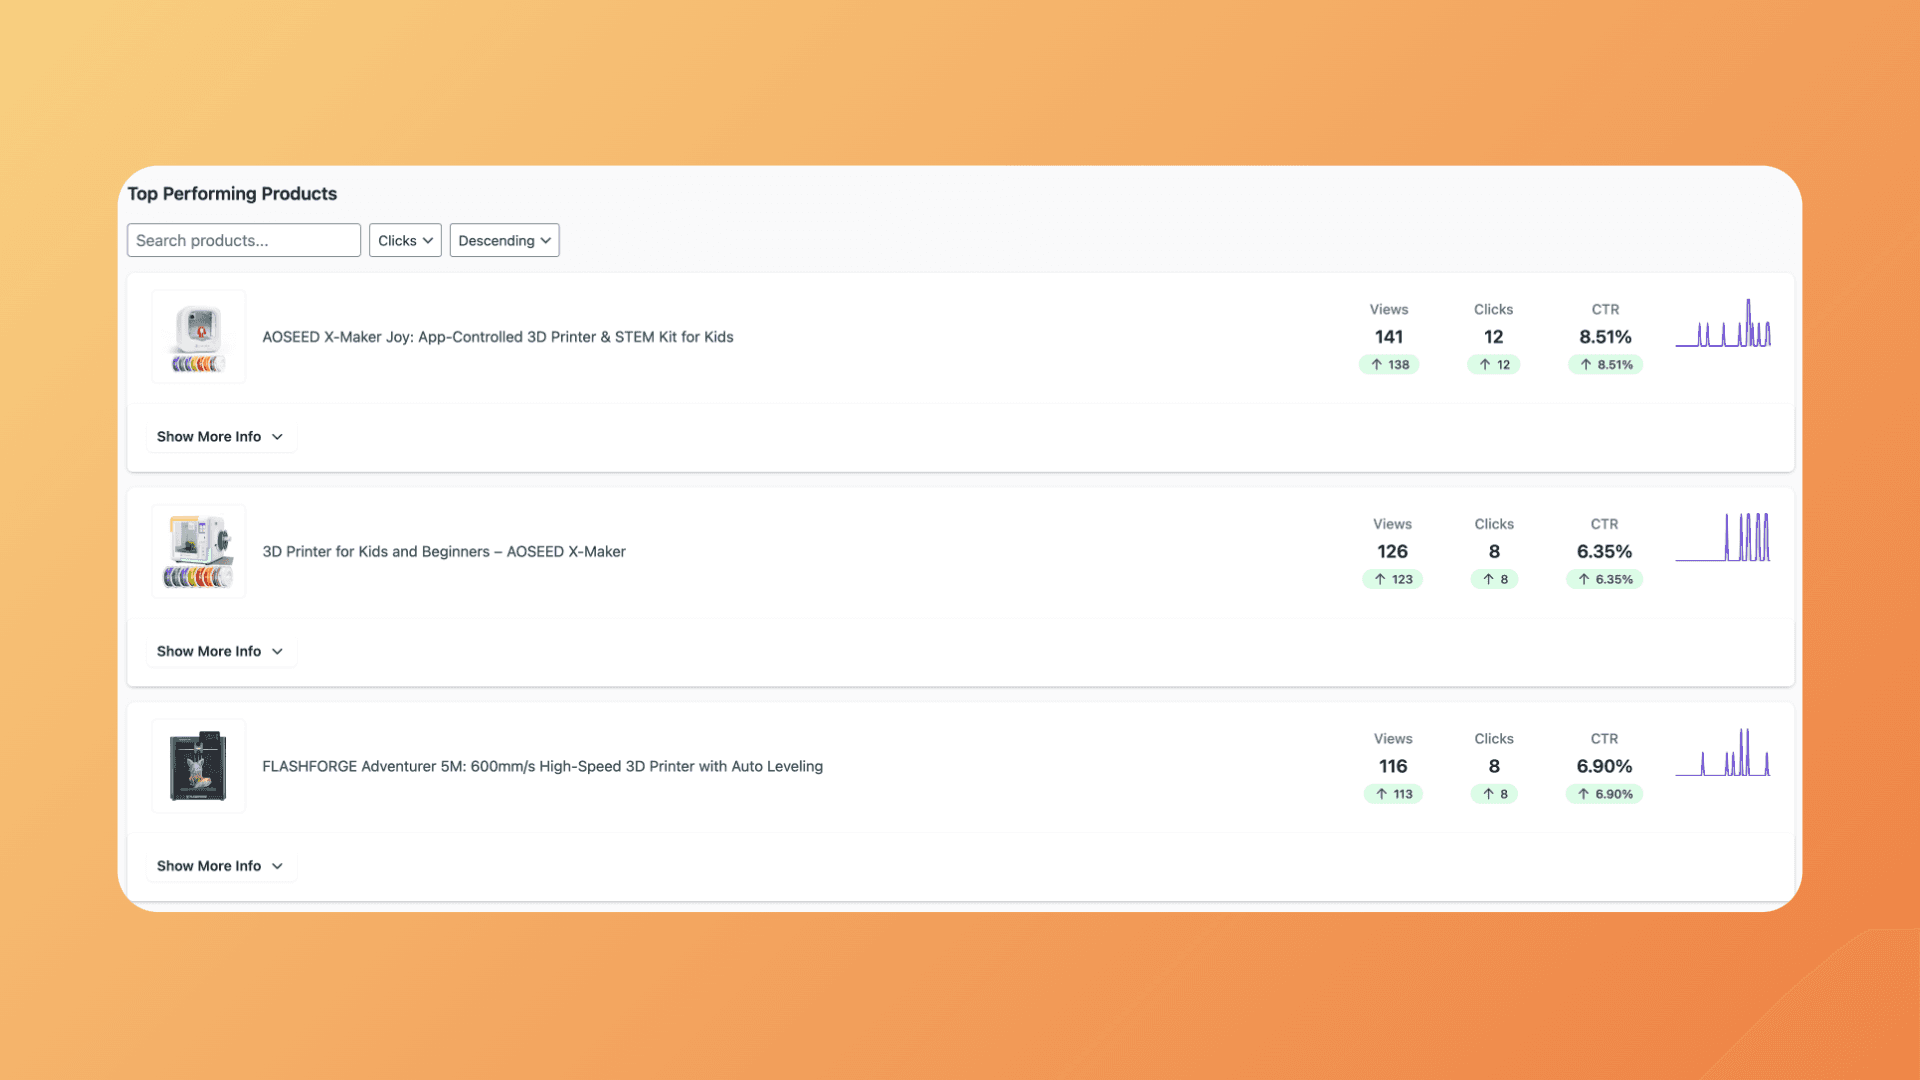The height and width of the screenshot is (1080, 1920).
Task: Expand Show More Info for AOSEED X-Maker Joy
Action: pyautogui.click(x=220, y=436)
